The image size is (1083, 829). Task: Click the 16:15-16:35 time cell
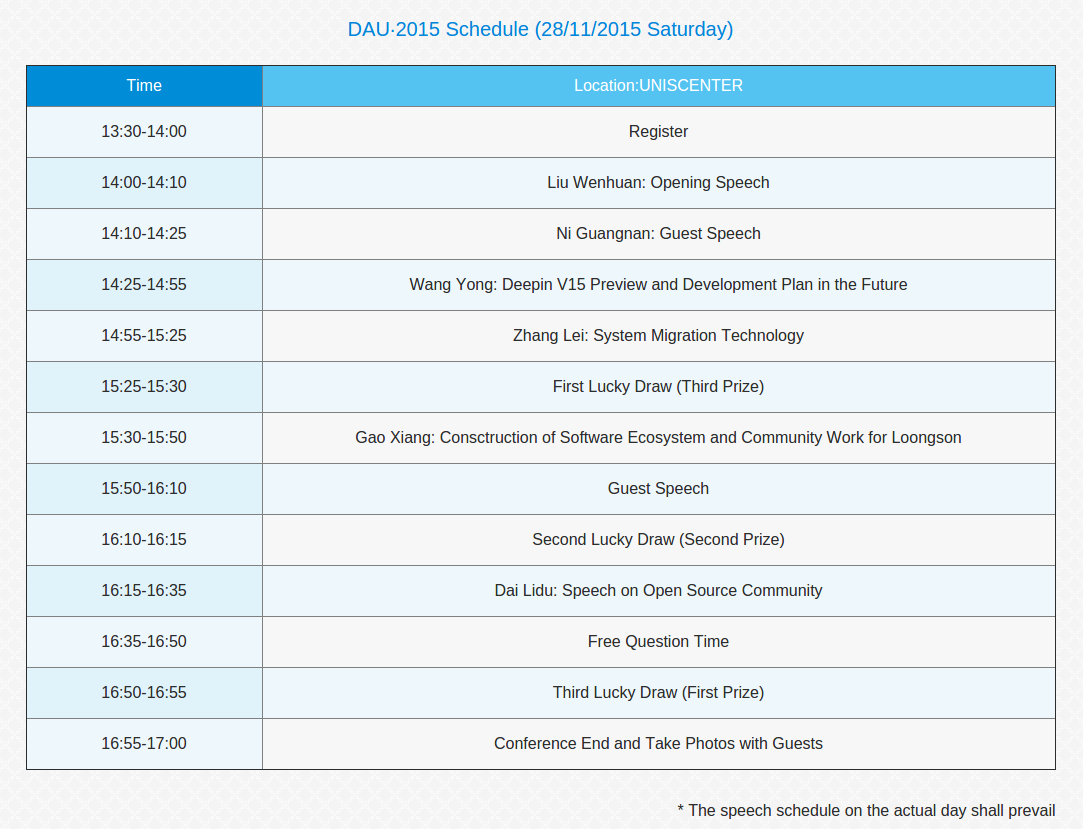click(144, 591)
